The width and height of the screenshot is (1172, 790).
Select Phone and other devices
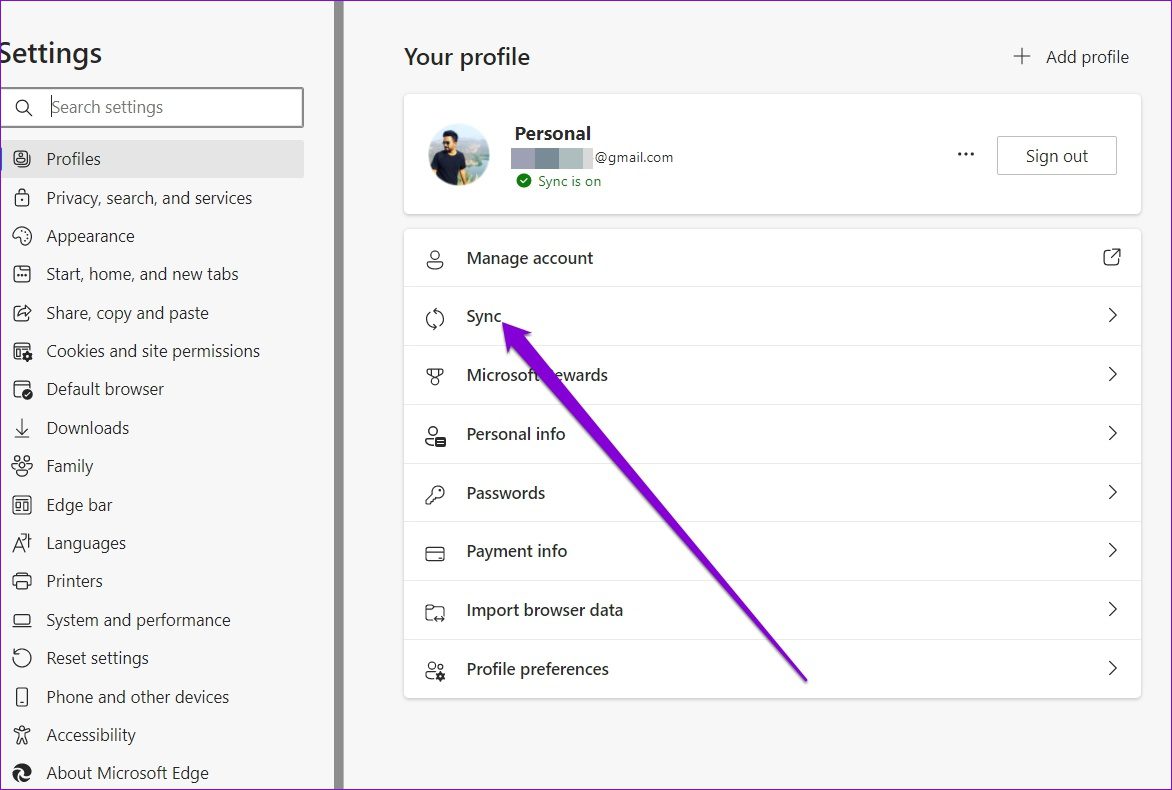point(152,697)
